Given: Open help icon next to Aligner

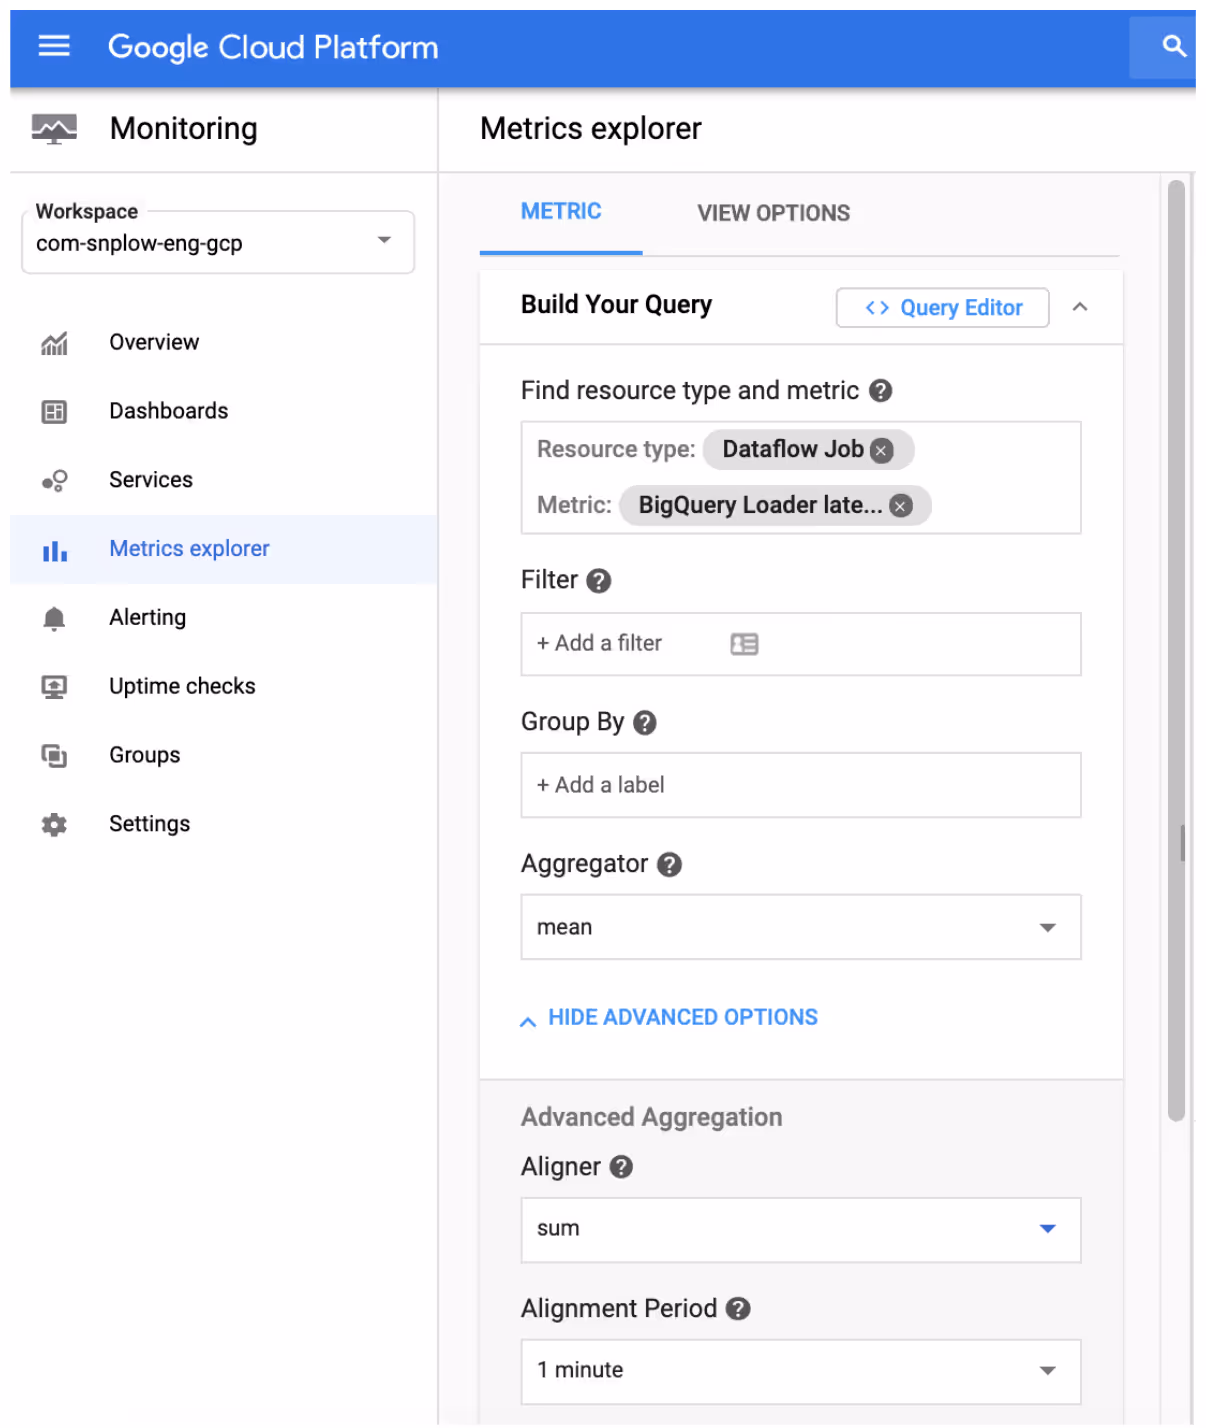Looking at the screenshot, I should pos(621,1166).
